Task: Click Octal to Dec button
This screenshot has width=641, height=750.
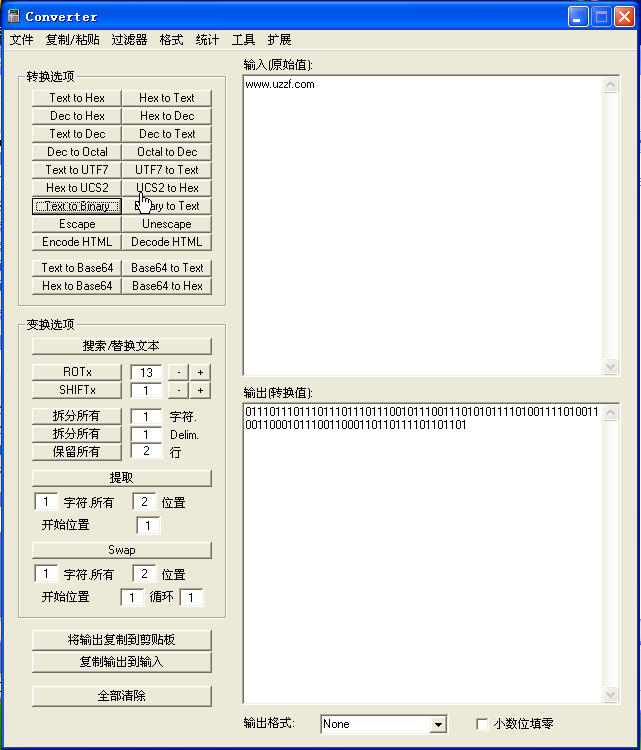Action: pos(167,152)
